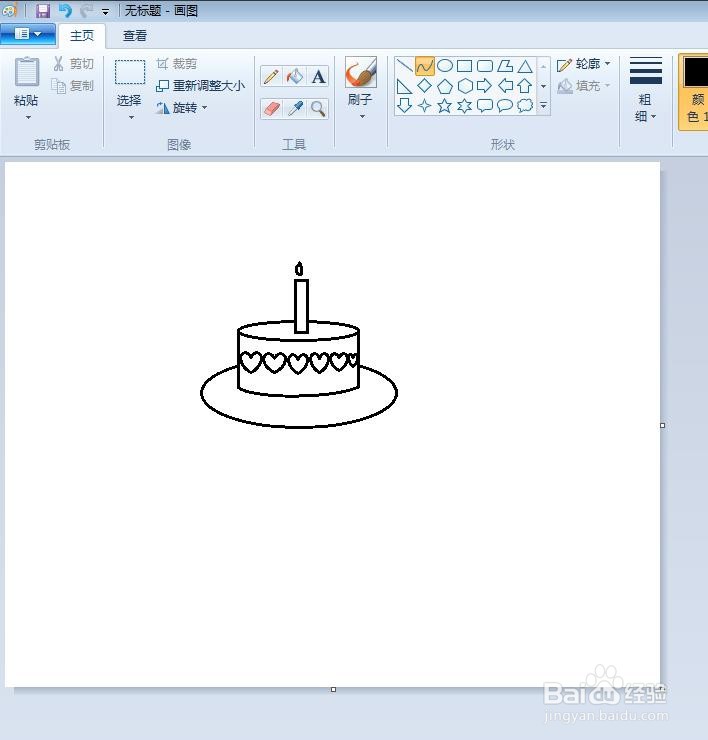This screenshot has width=708, height=740.
Task: Click the 粘贴 clipboard icon
Action: point(26,72)
